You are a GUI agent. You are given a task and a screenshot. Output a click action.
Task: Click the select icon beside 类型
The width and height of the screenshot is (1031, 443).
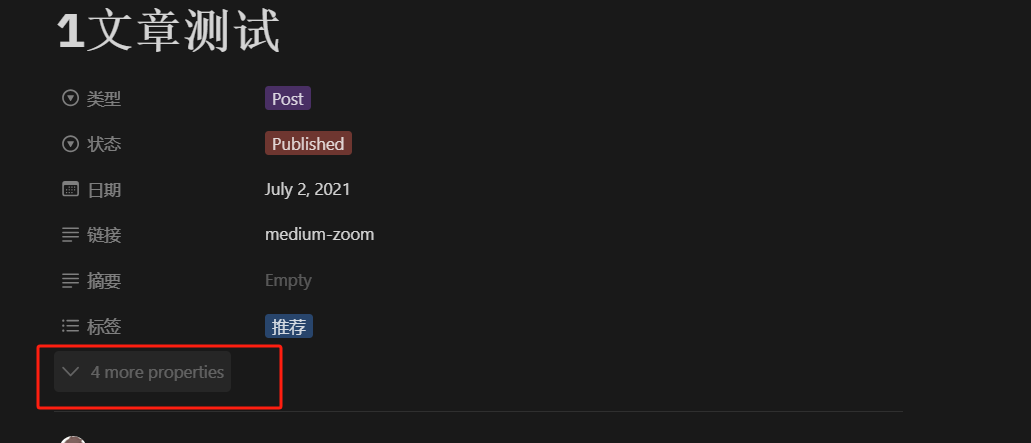(70, 99)
